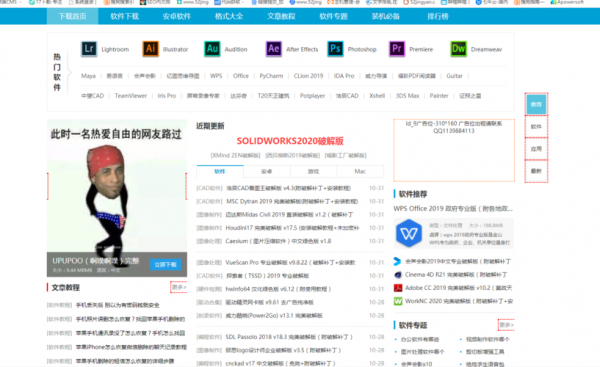Click the Guitar hot software link
600x367 pixels.
pyautogui.click(x=455, y=76)
